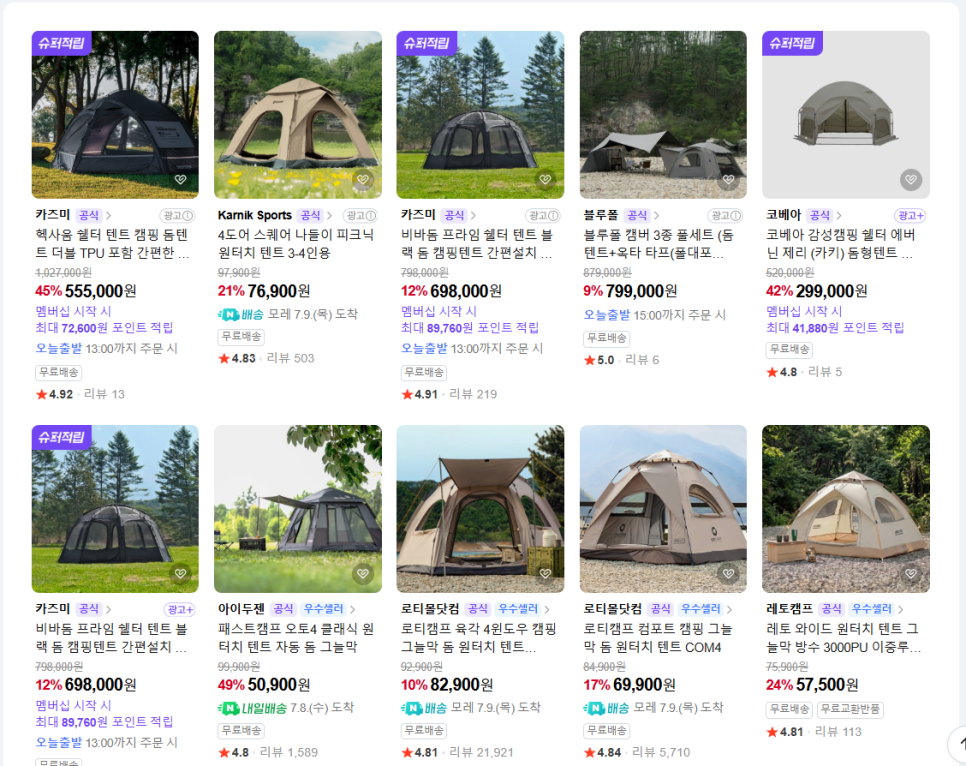The width and height of the screenshot is (966, 766).
Task: Open 카즈미 헥사움 쉘터 tent thumbnail
Action: click(x=115, y=115)
